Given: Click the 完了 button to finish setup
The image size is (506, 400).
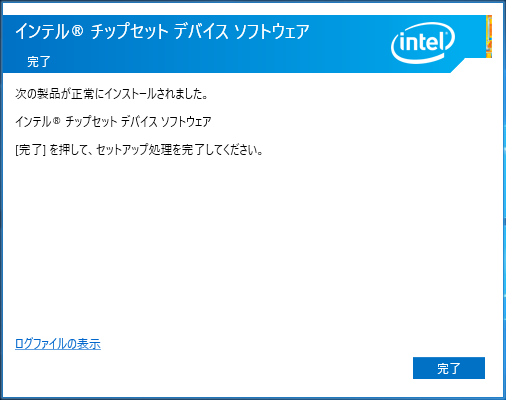Looking at the screenshot, I should click(449, 368).
